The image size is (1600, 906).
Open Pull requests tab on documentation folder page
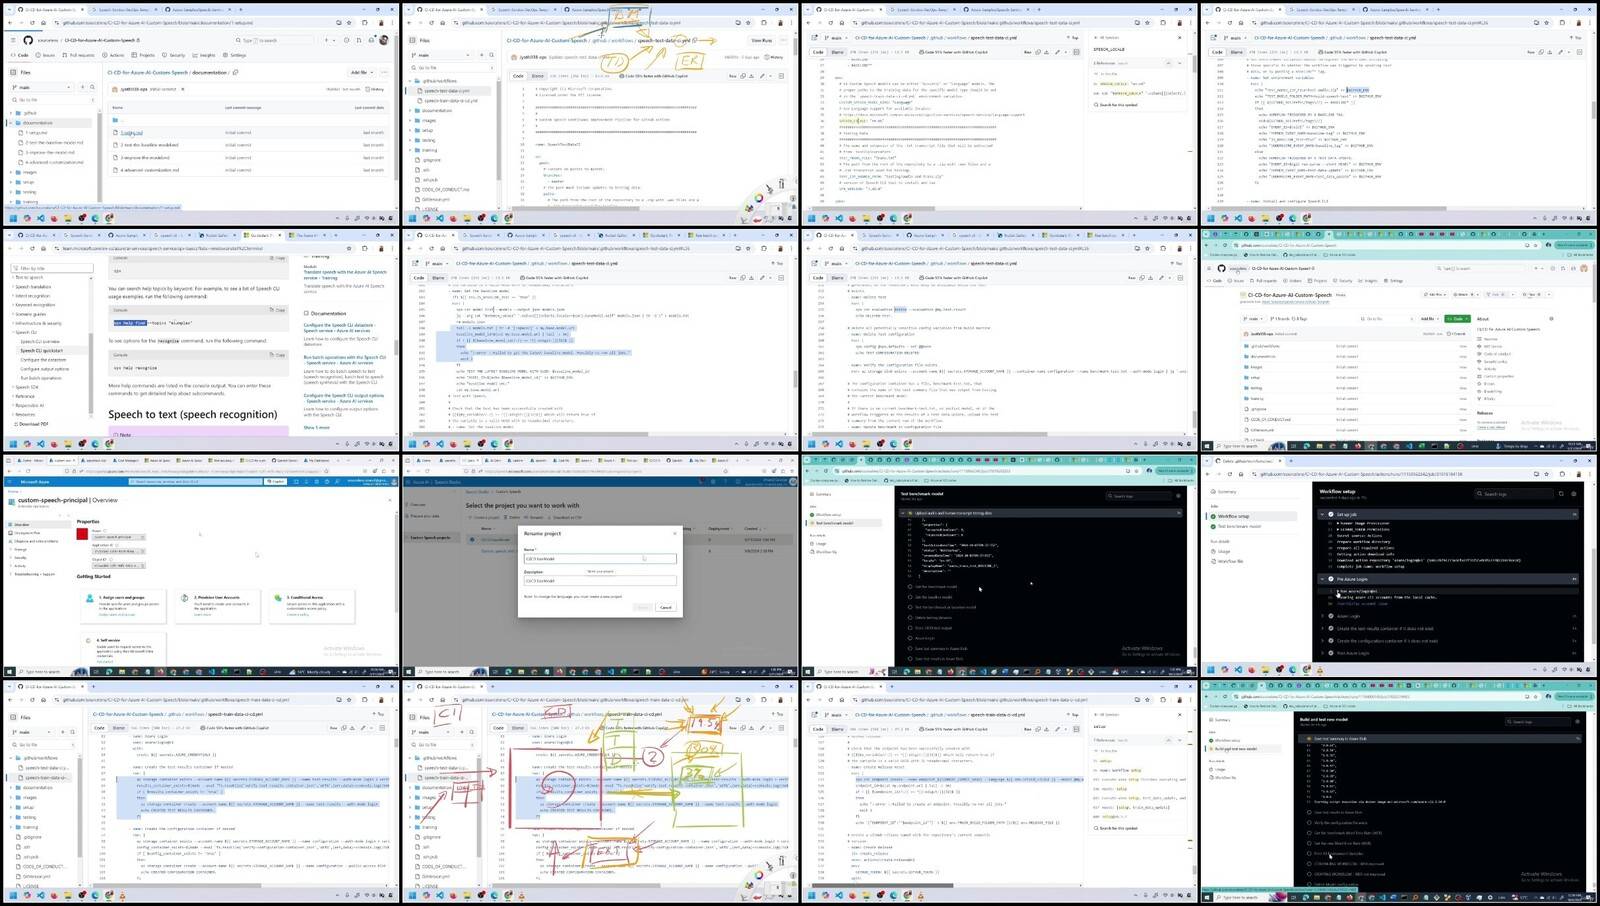(80, 55)
